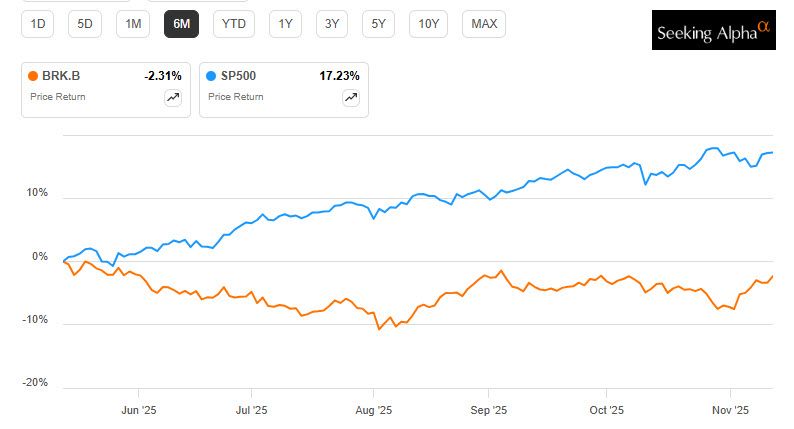Switch chart to YTD range

click(x=233, y=23)
